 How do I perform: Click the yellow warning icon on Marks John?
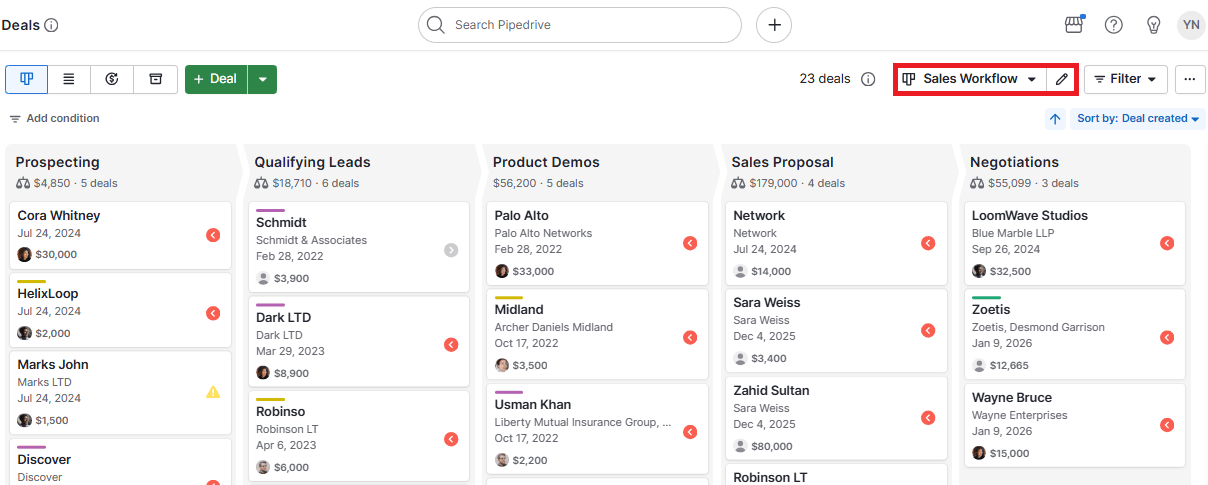(213, 392)
